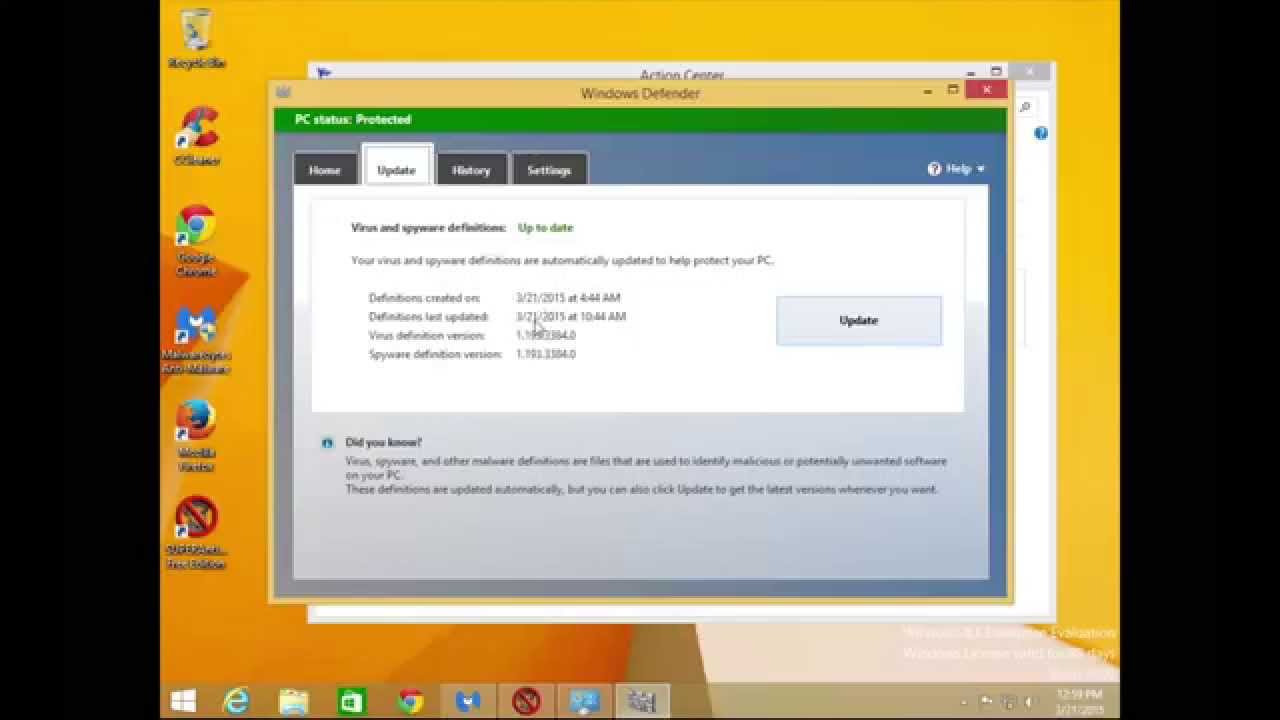Click the Help question mark icon in Defender
The height and width of the screenshot is (720, 1280).
pos(934,169)
